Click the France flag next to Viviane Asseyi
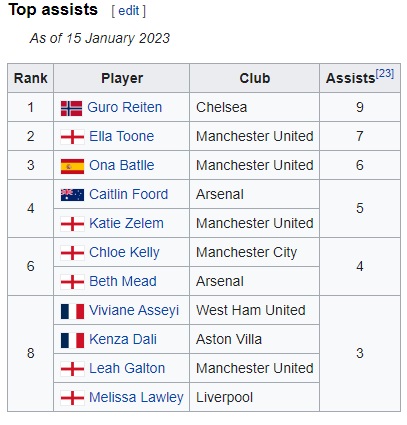Image resolution: width=407 pixels, height=425 pixels. coord(72,311)
